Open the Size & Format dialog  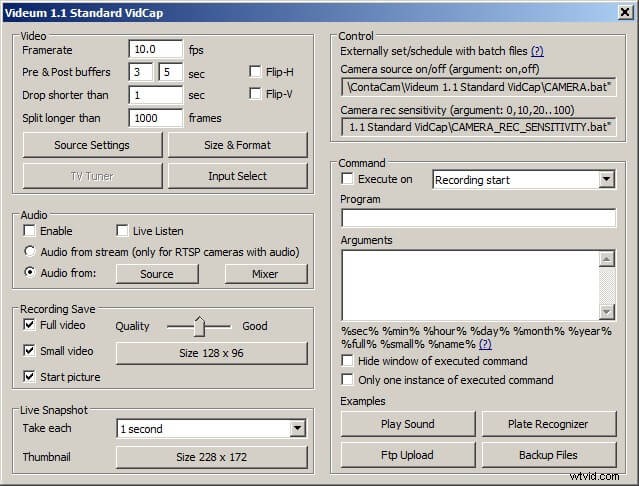click(238, 145)
